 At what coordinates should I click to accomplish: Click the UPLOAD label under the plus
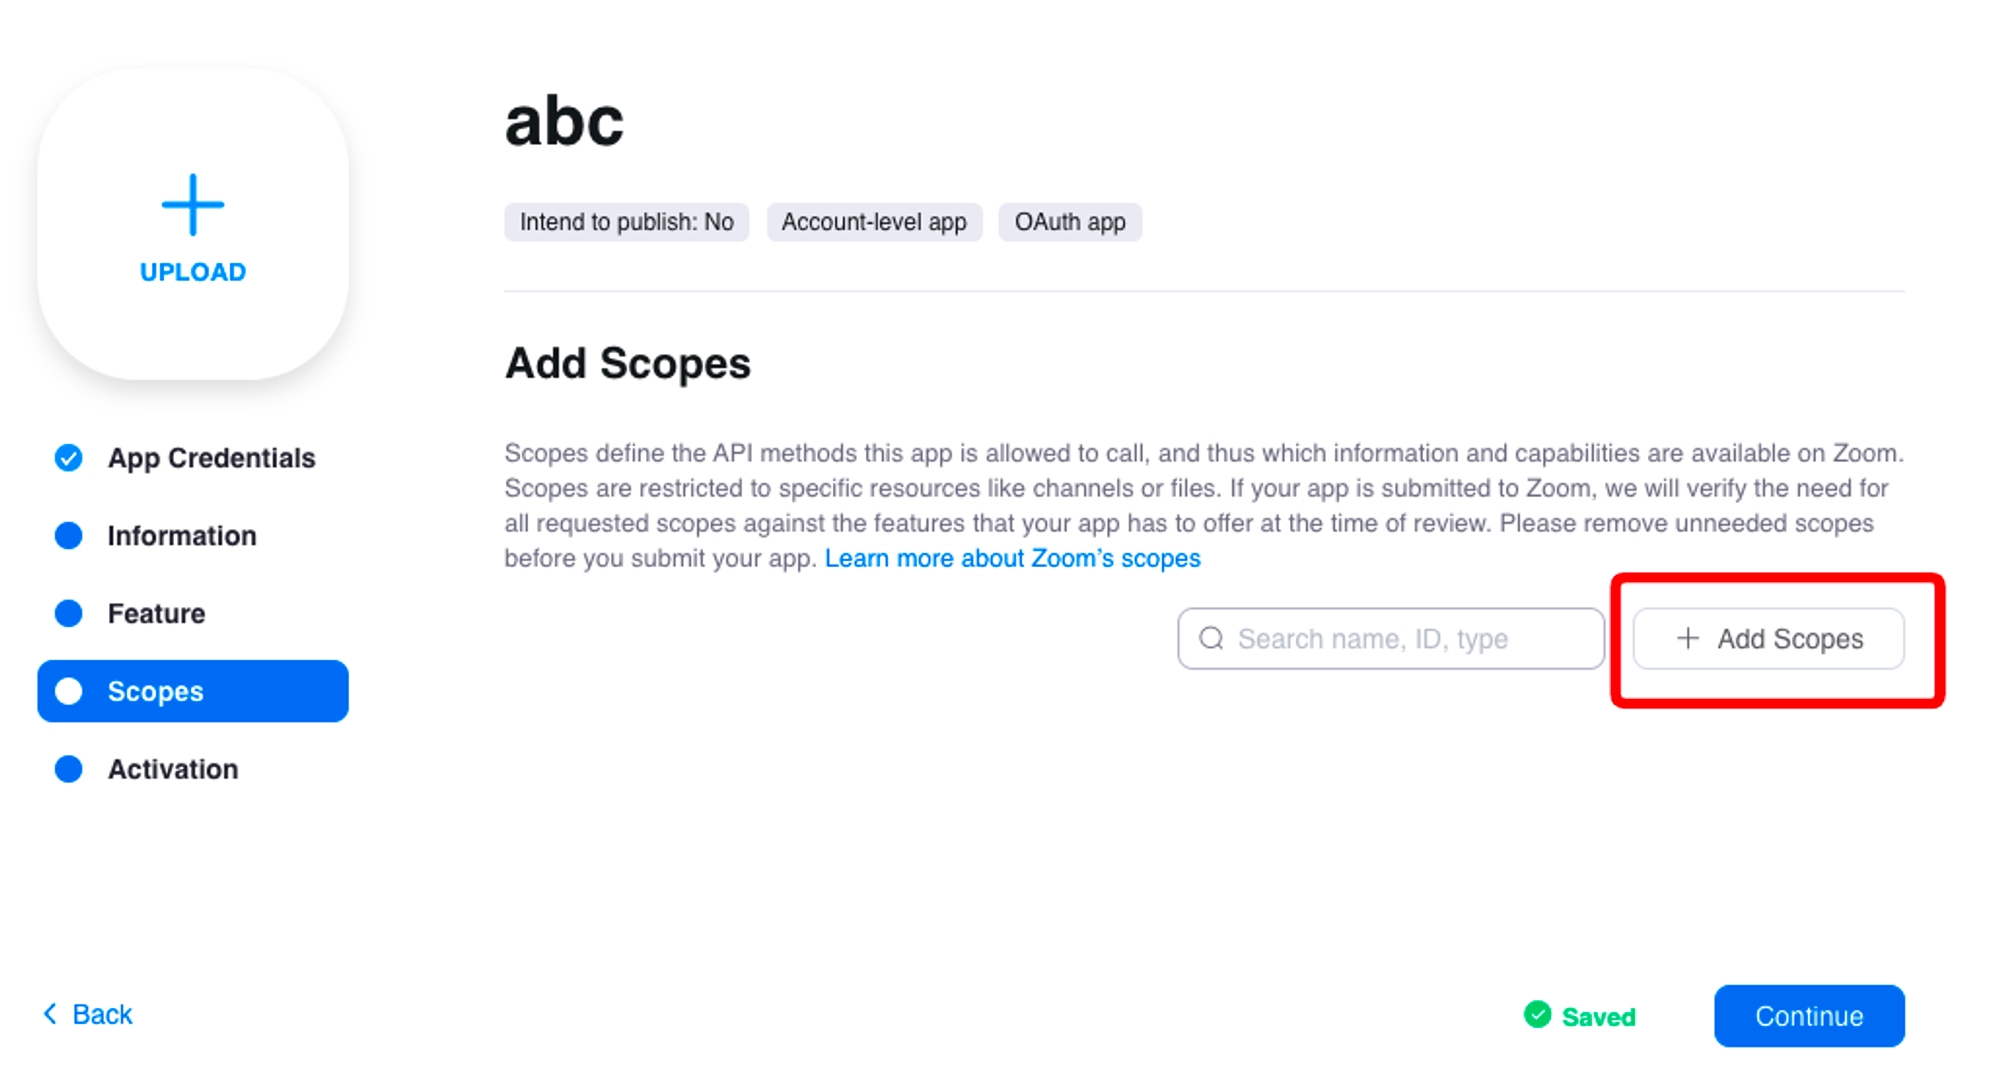tap(193, 272)
